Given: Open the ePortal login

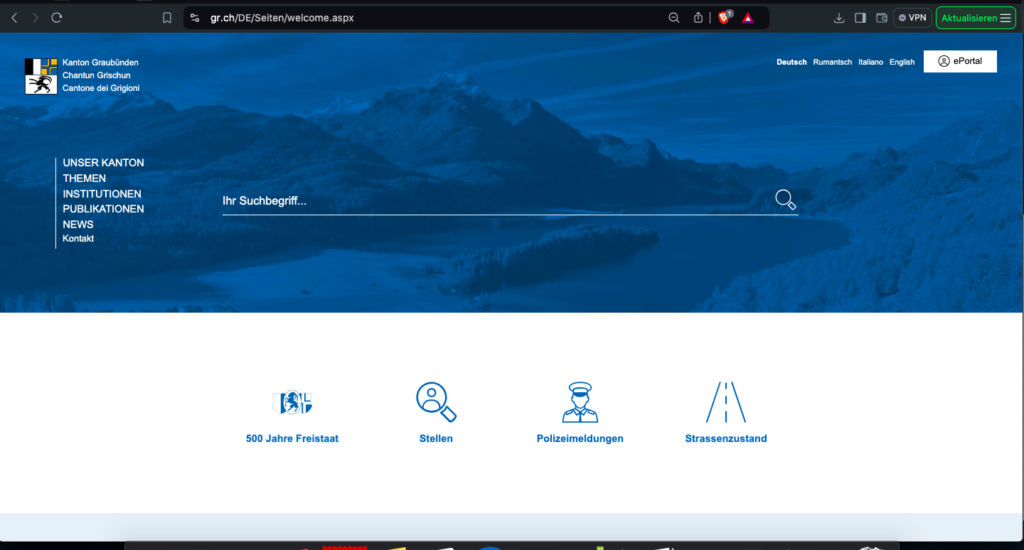Looking at the screenshot, I should [960, 61].
